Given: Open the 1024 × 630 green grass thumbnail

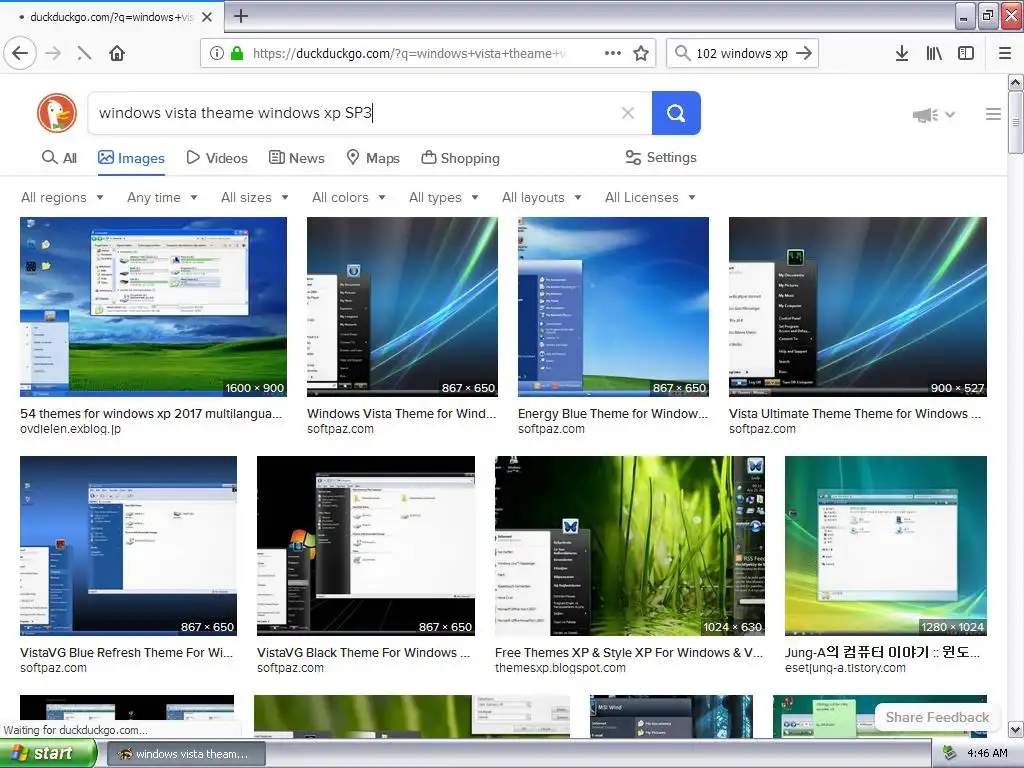Looking at the screenshot, I should [630, 546].
